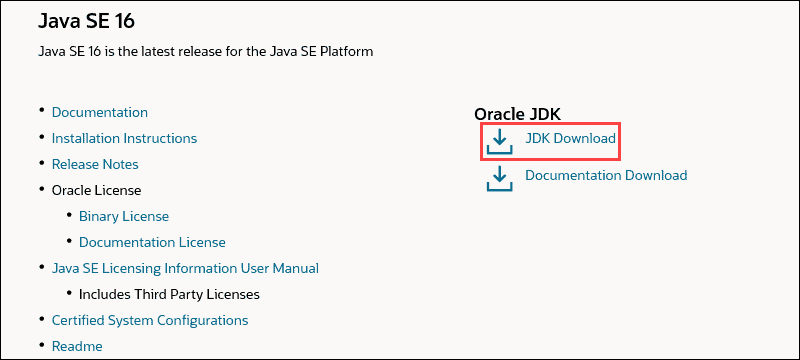Image resolution: width=800 pixels, height=360 pixels.
Task: View Certified System Configurations
Action: pyautogui.click(x=150, y=320)
